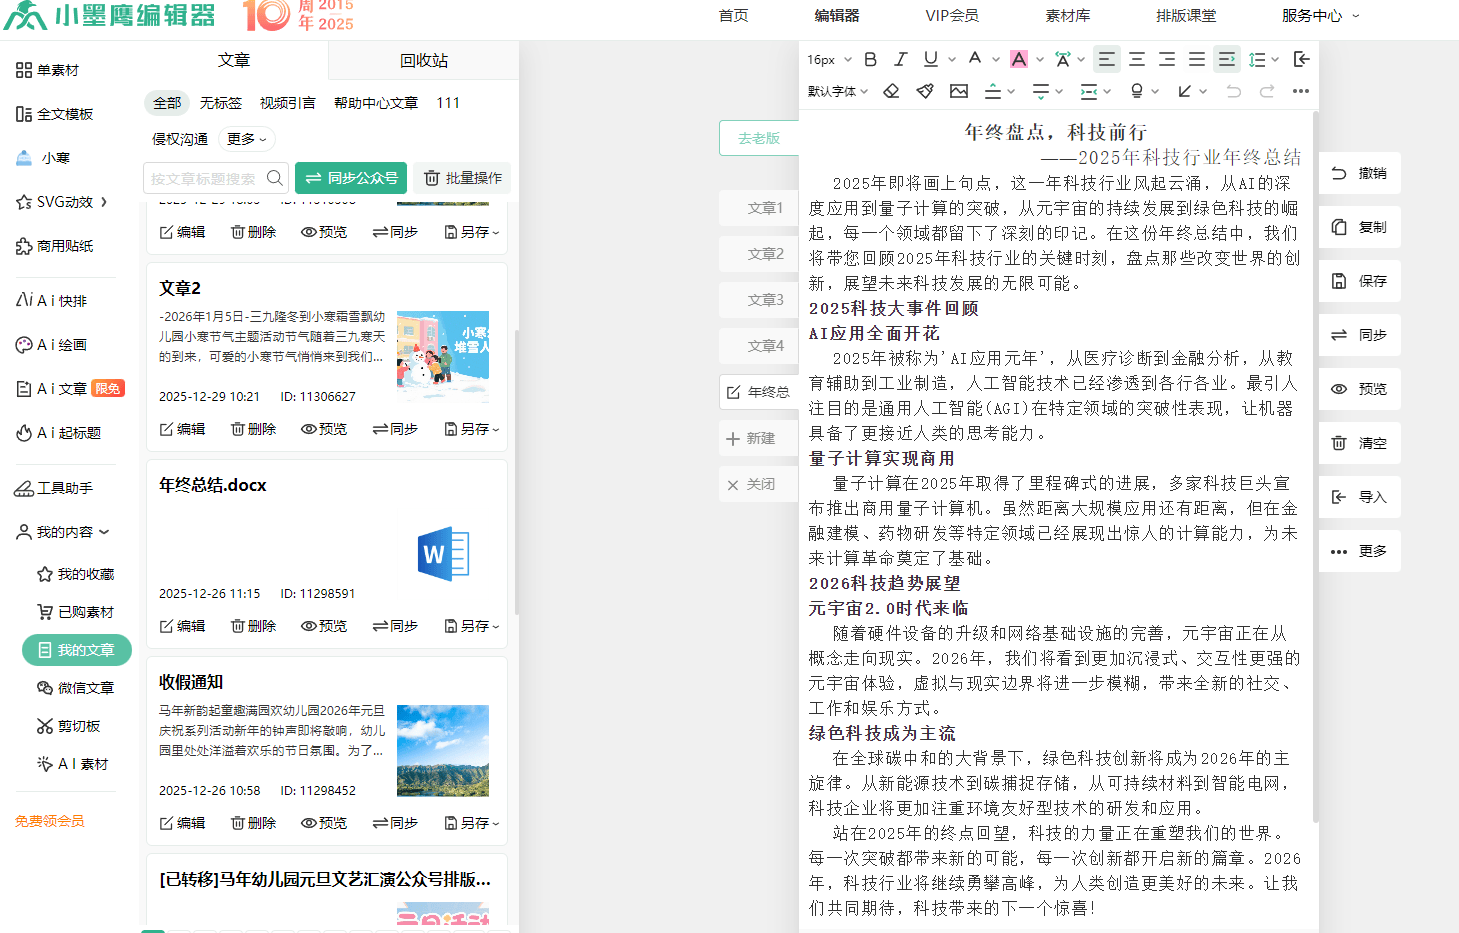
Task: Click the format painter brush icon
Action: point(925,91)
